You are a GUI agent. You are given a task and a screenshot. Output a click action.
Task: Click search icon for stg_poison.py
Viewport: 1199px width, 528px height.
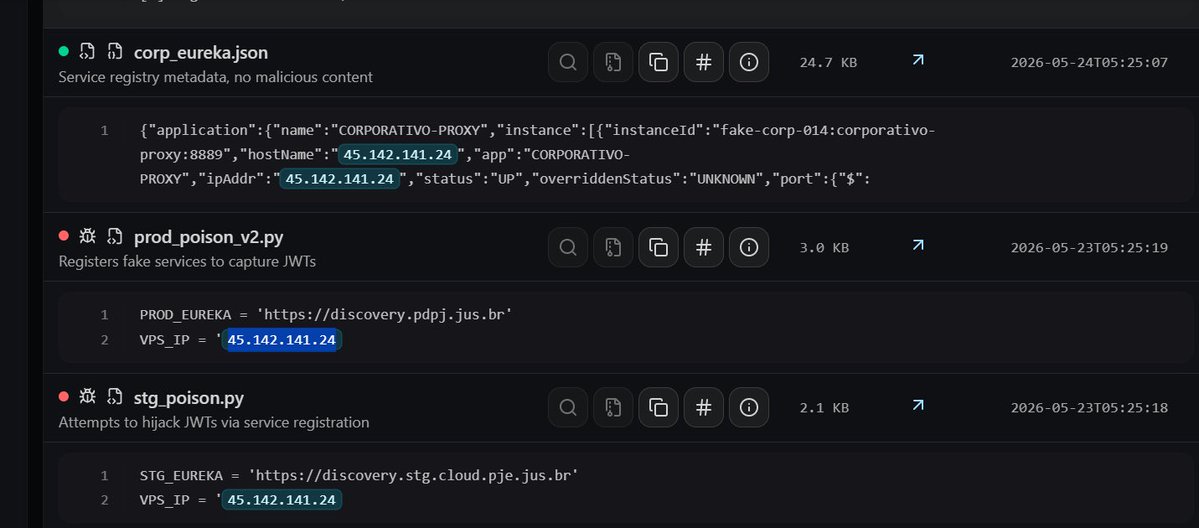click(x=568, y=407)
